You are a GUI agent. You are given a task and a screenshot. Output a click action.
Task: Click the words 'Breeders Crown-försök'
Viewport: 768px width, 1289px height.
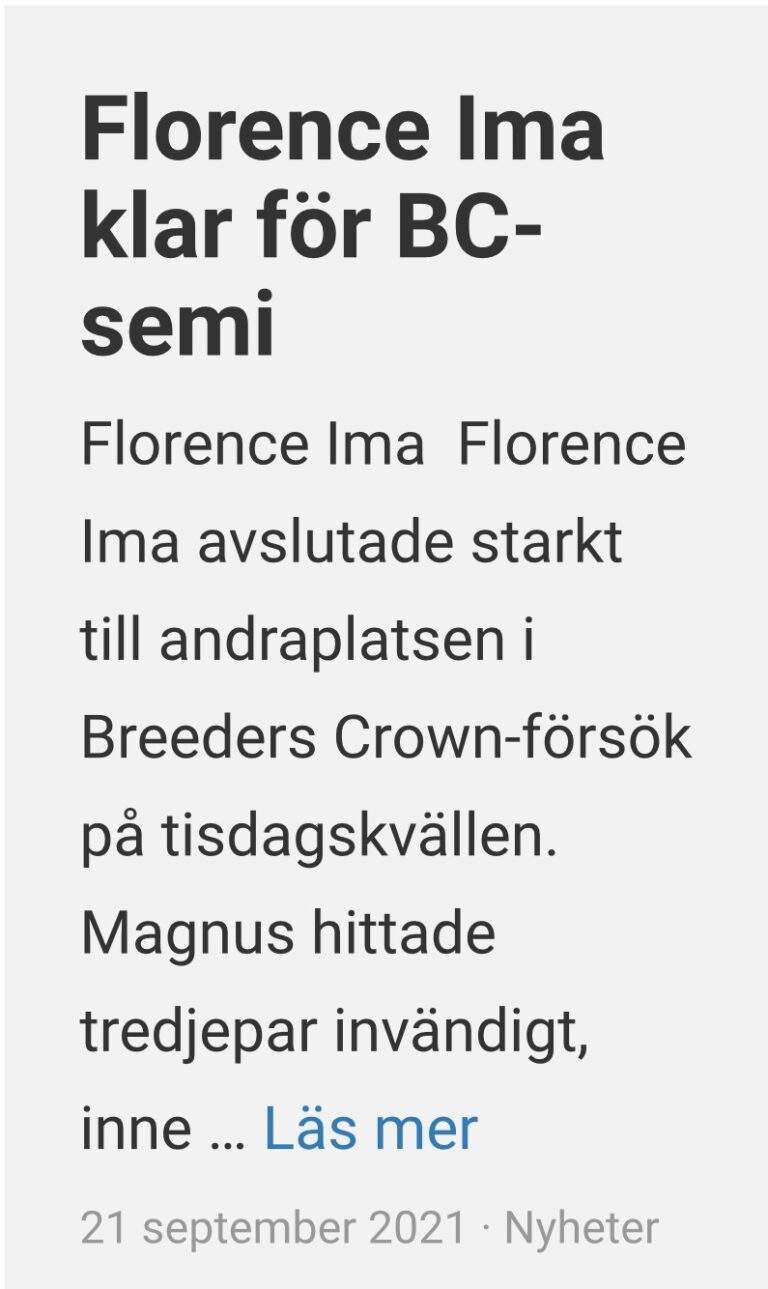pyautogui.click(x=386, y=738)
